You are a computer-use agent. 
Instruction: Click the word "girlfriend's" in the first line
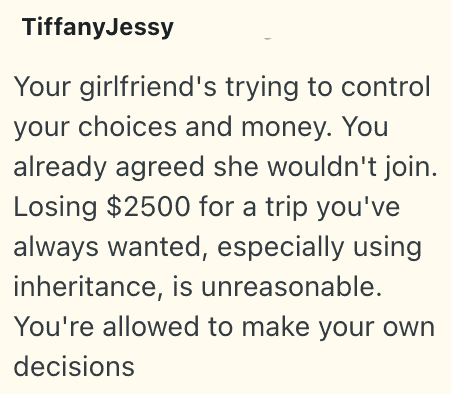[148, 88]
